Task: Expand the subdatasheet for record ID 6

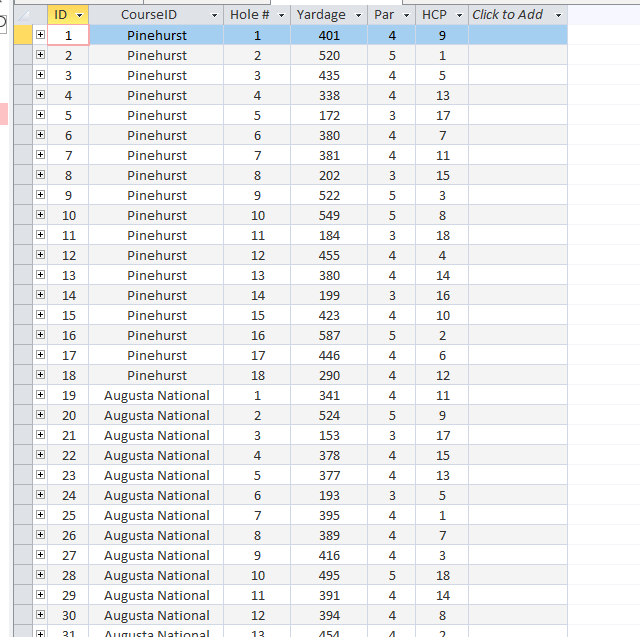Action: tap(40, 135)
